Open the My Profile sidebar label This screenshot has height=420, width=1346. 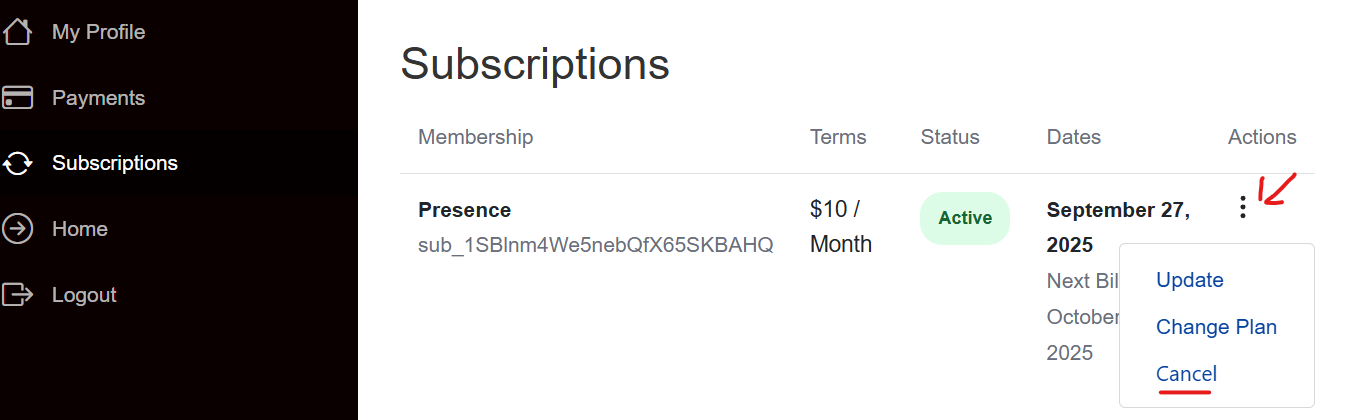(98, 32)
